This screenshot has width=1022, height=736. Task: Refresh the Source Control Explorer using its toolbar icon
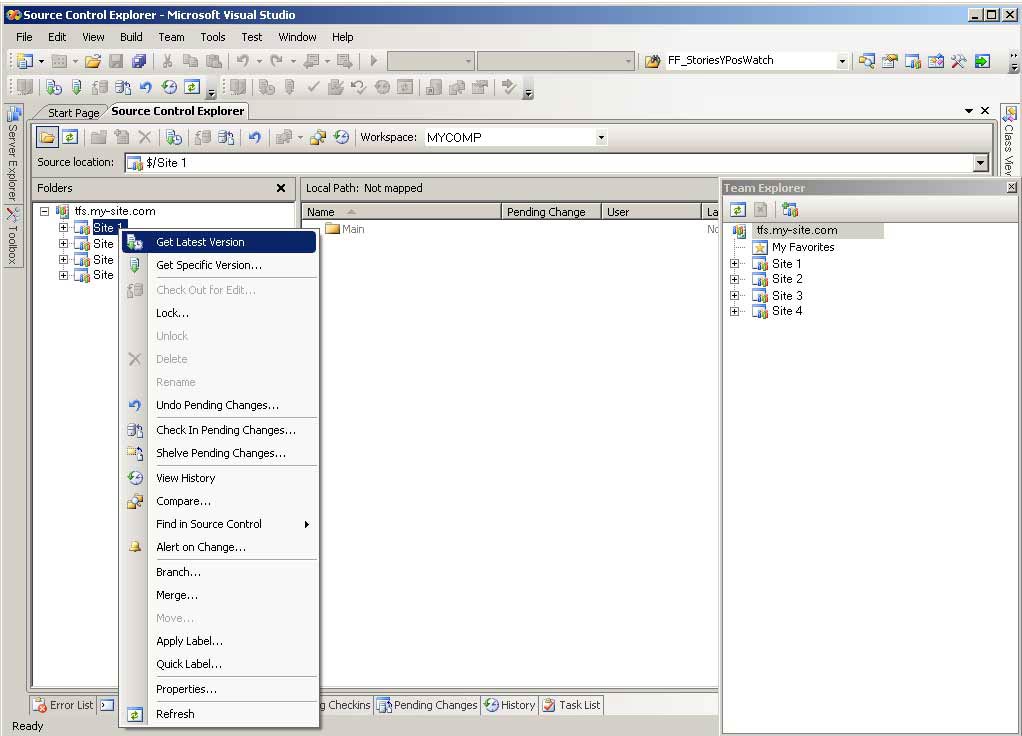pos(70,137)
